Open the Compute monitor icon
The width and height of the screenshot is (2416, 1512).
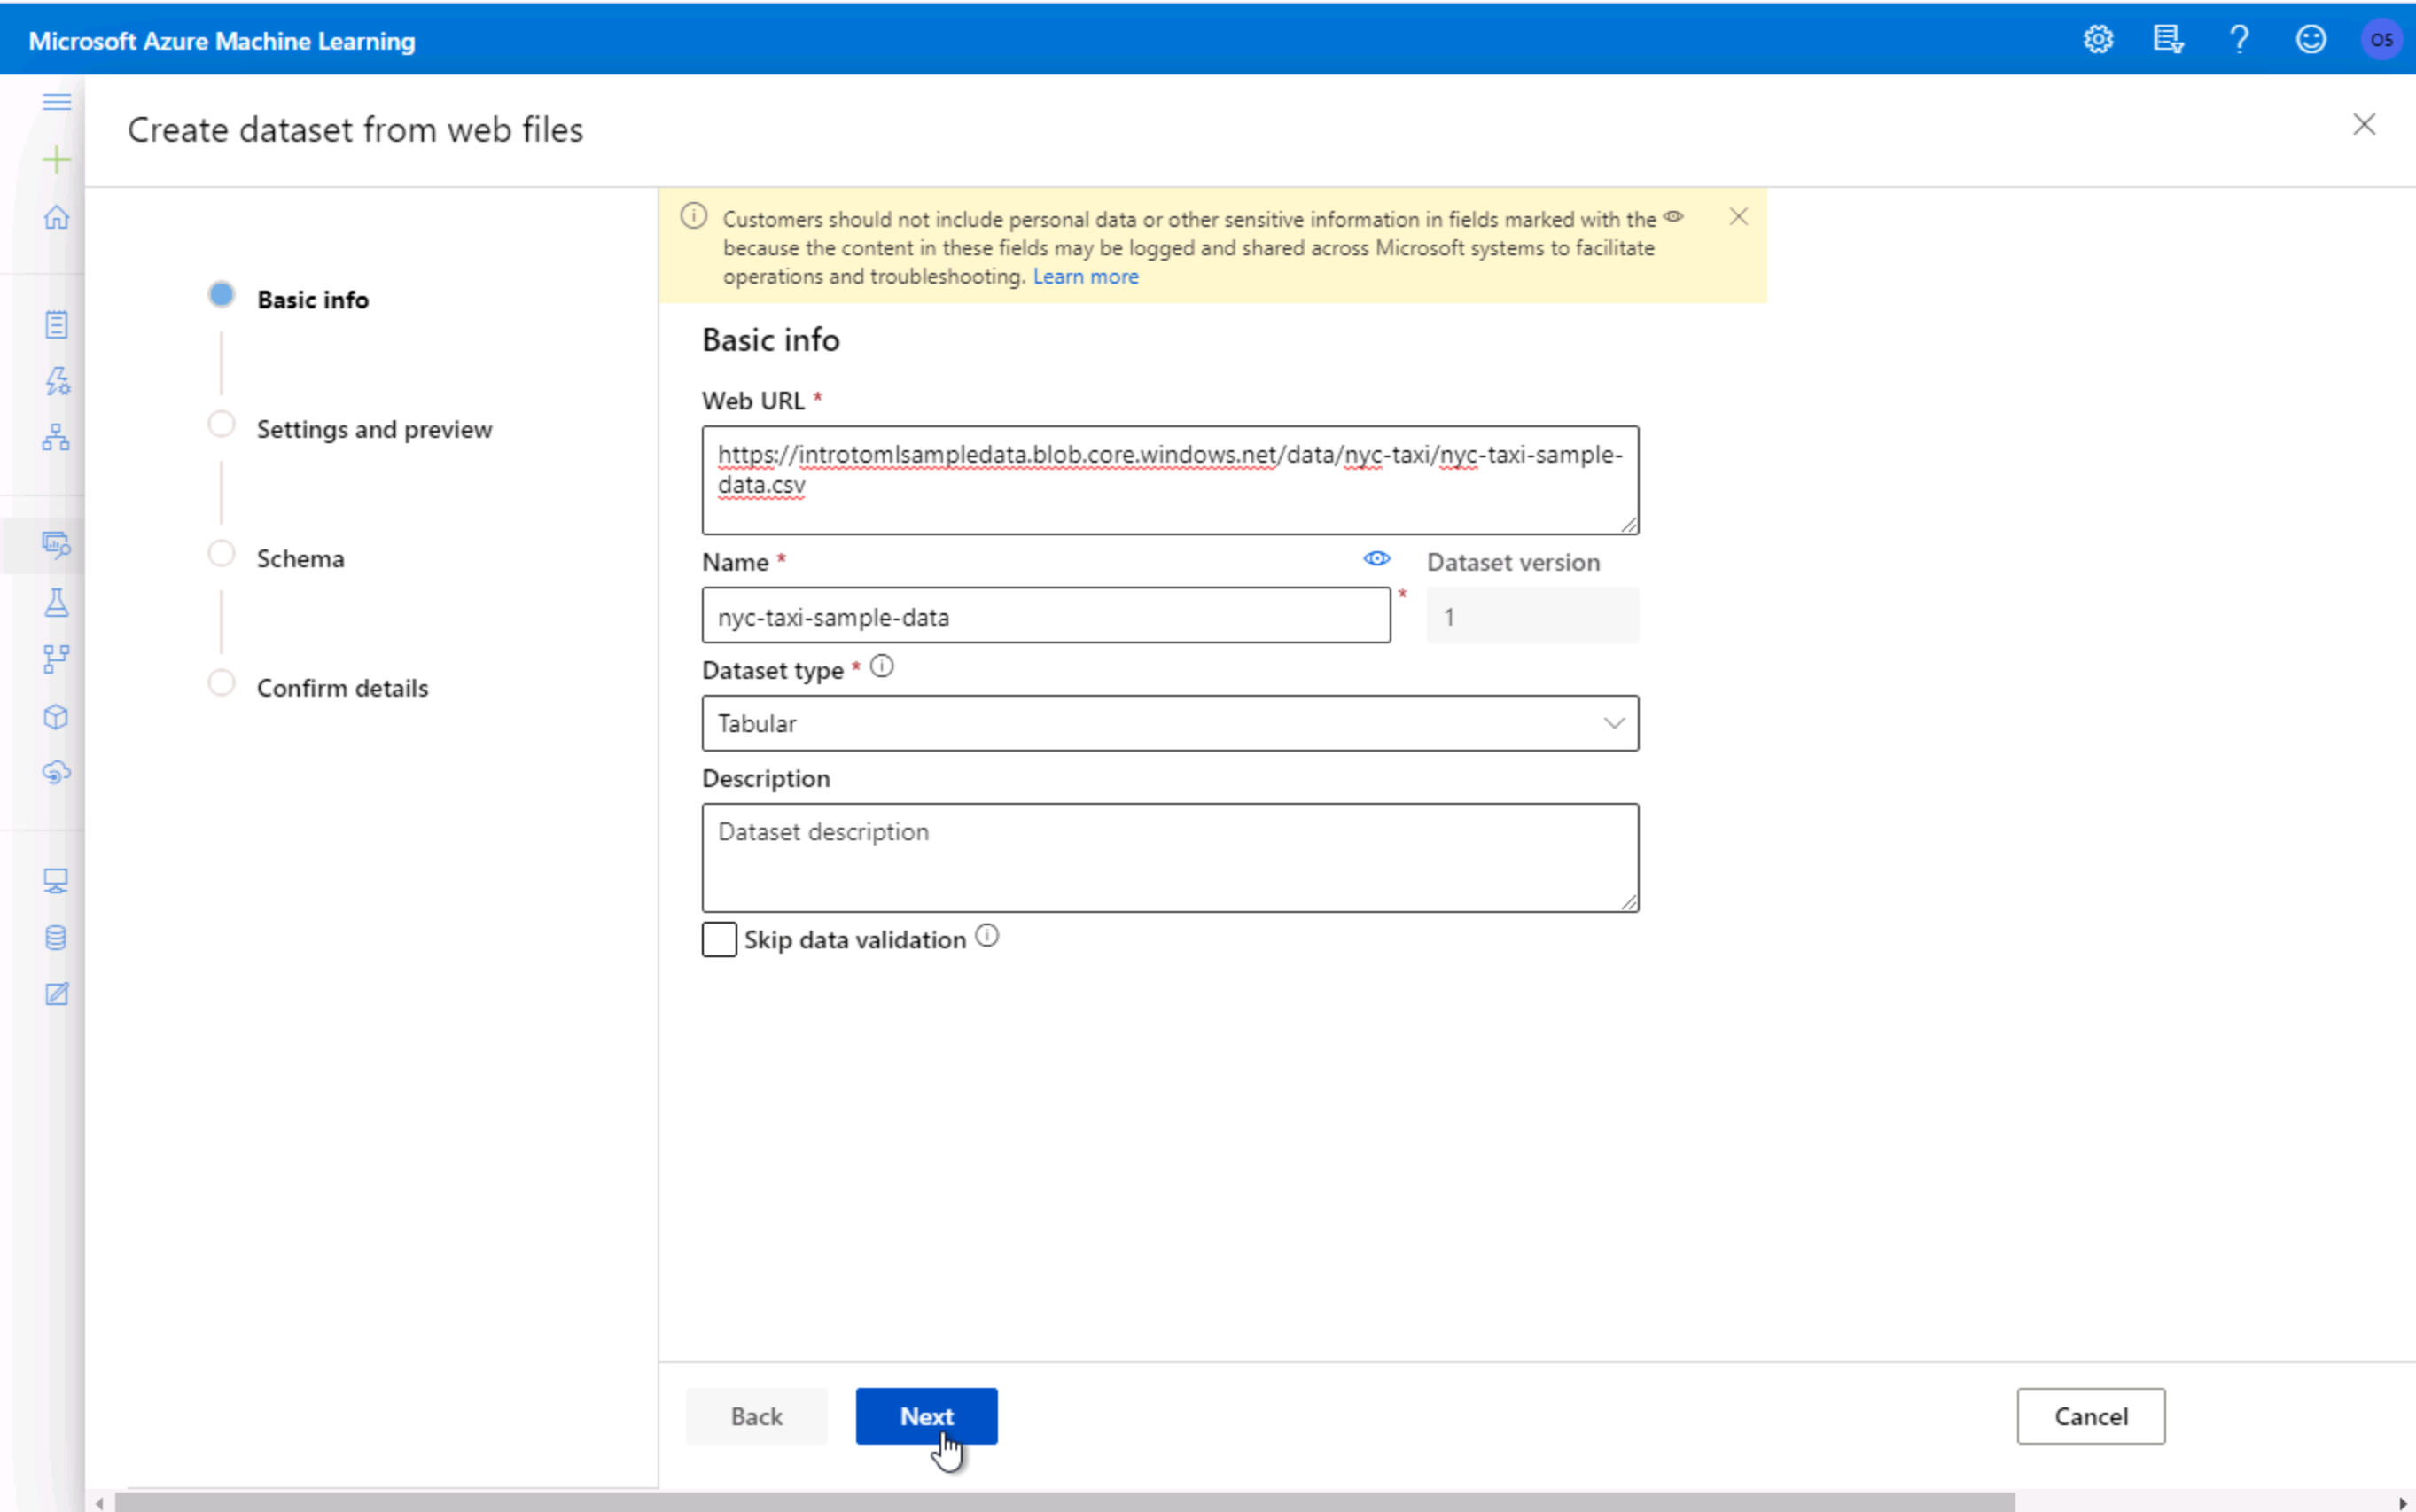tap(56, 880)
